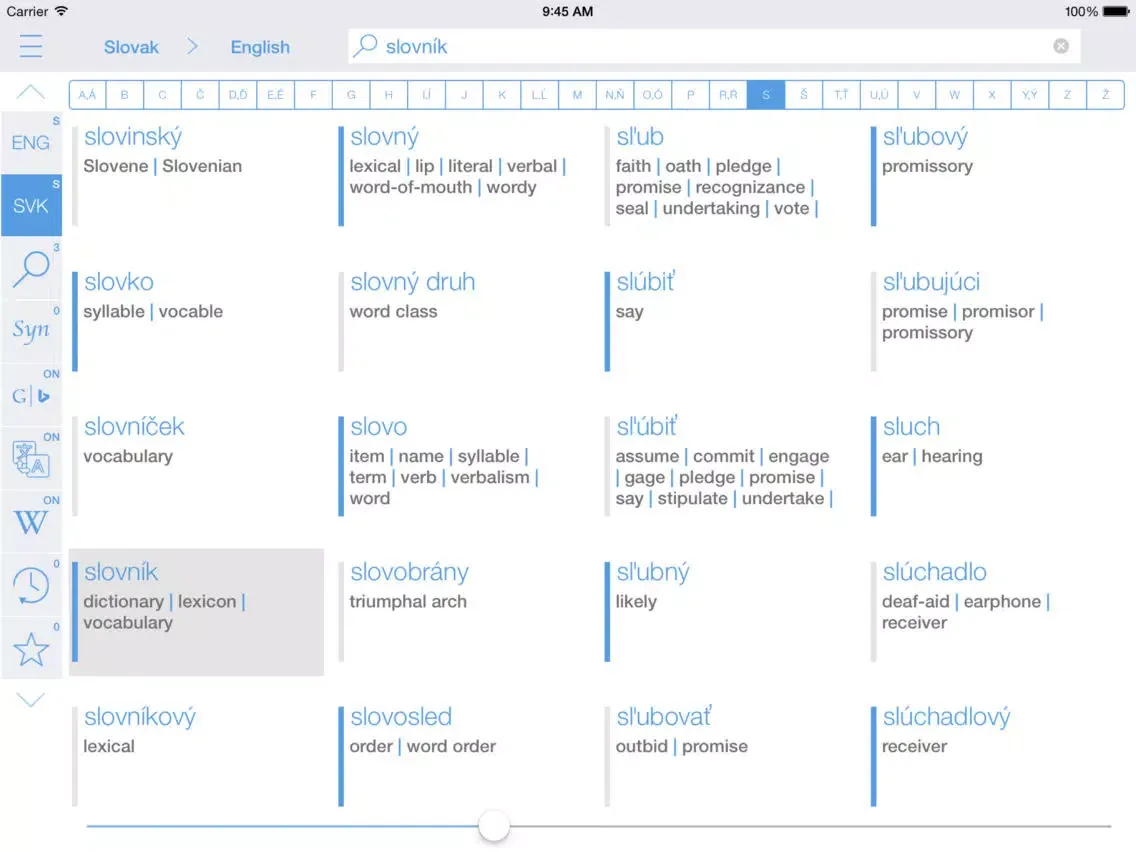Jump to letter Š in alphabet bar
Image resolution: width=1136 pixels, height=852 pixels.
pos(804,95)
